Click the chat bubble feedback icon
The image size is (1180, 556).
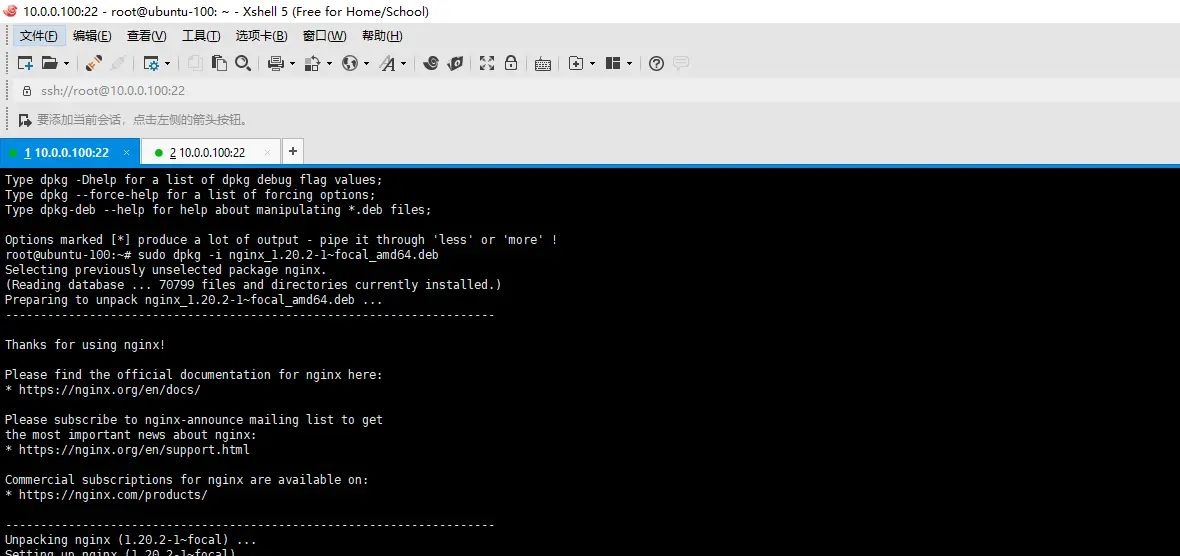click(680, 63)
